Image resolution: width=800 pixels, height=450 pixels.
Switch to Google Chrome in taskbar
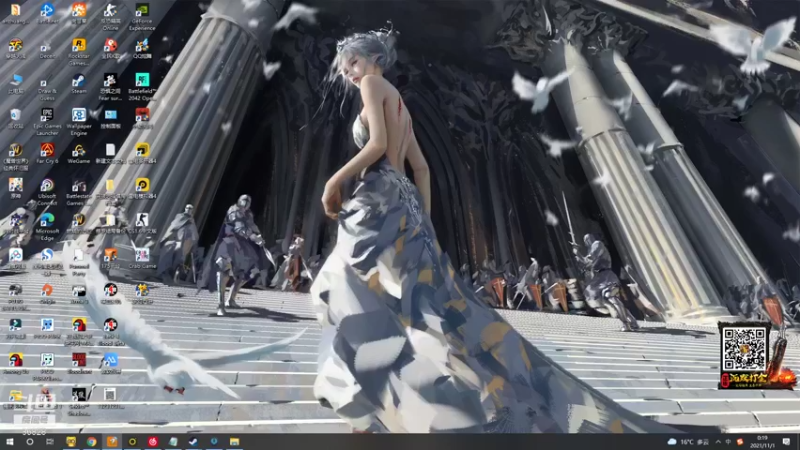(x=91, y=442)
